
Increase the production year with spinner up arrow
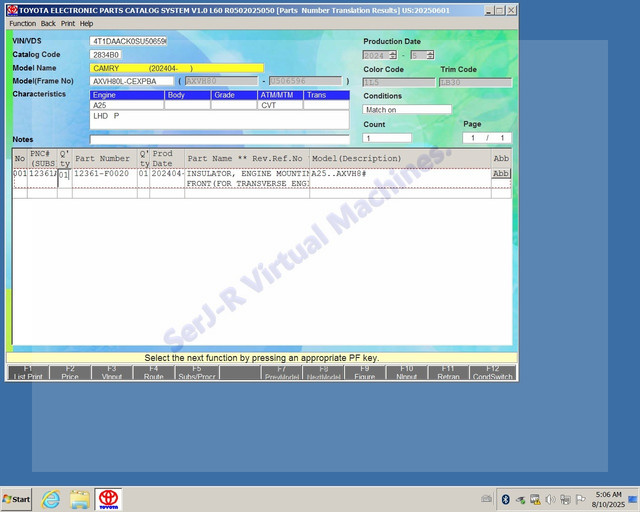coord(393,53)
